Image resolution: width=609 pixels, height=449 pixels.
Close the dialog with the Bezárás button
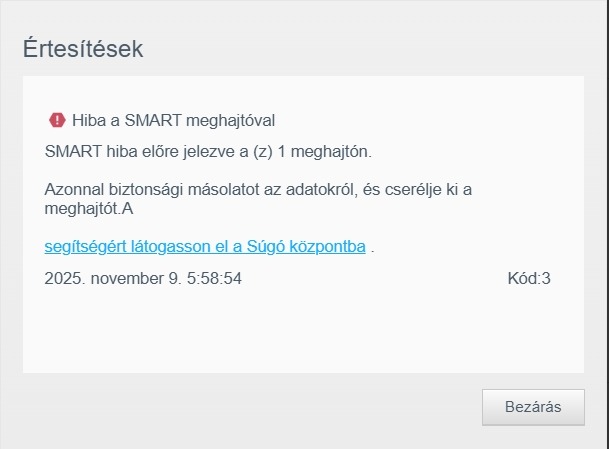pyautogui.click(x=533, y=407)
